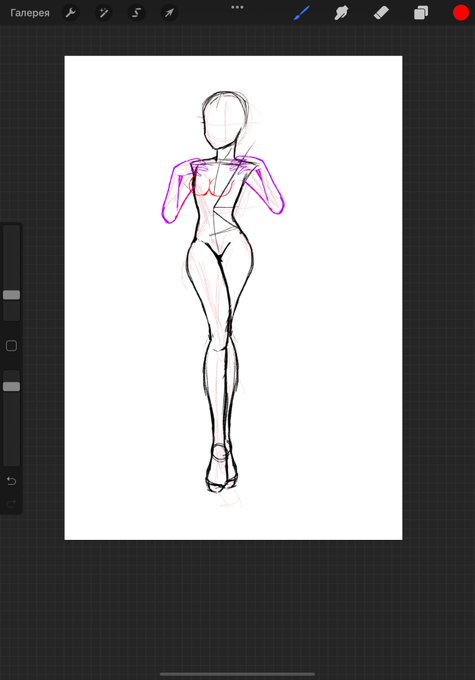This screenshot has width=475, height=680.
Task: Select the Smudge finger tool
Action: point(341,13)
